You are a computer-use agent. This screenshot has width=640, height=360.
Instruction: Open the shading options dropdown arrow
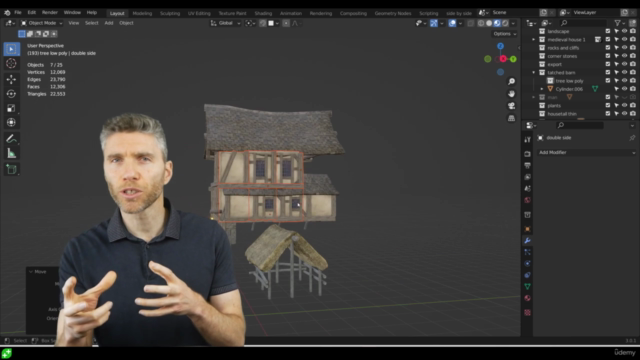pyautogui.click(x=513, y=23)
